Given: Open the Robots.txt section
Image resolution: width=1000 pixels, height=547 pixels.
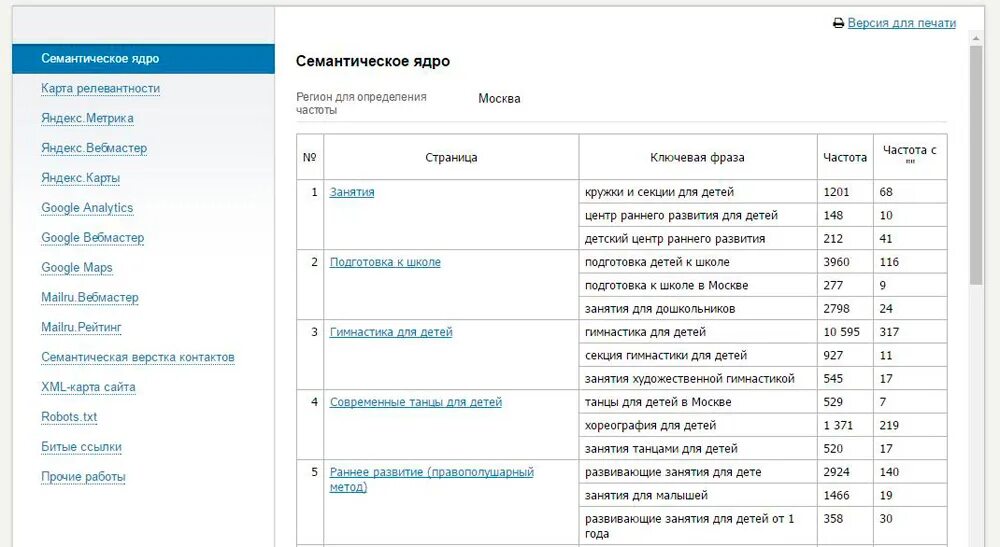Looking at the screenshot, I should (69, 417).
